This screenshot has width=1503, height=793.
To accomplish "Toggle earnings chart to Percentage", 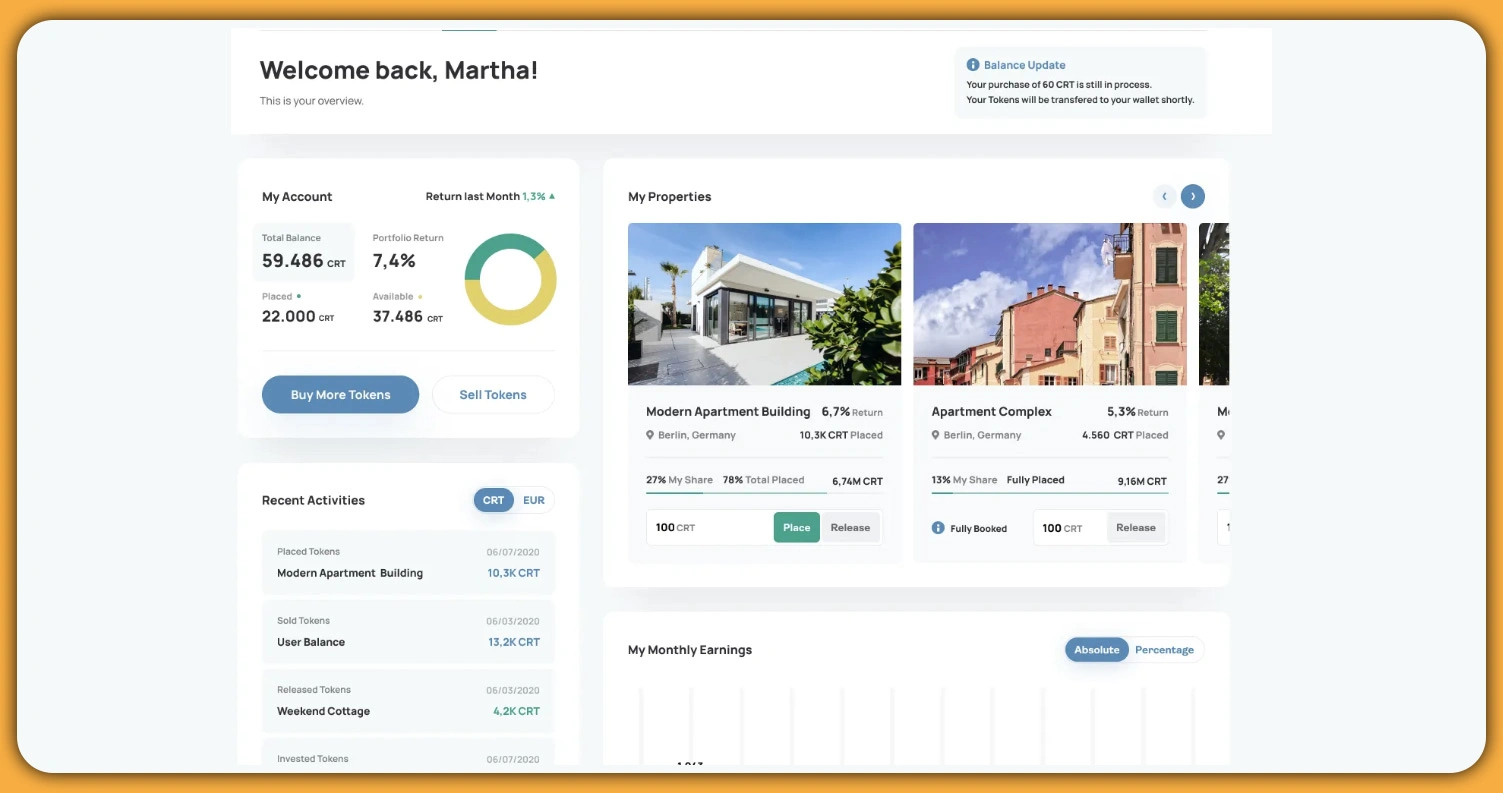I will tap(1164, 650).
